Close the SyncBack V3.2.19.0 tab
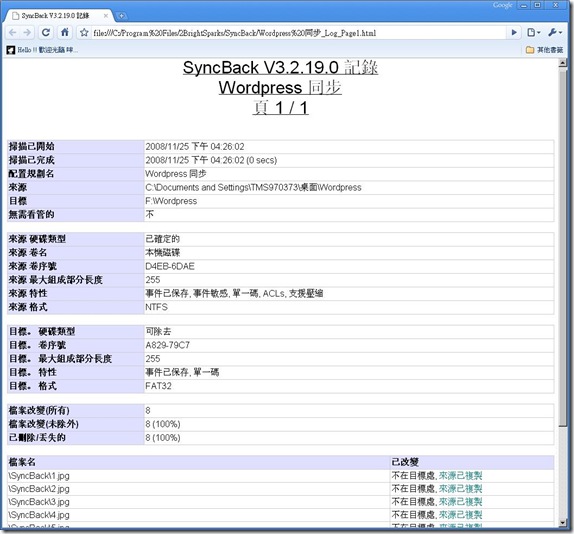The height and width of the screenshot is (534, 574). point(105,16)
